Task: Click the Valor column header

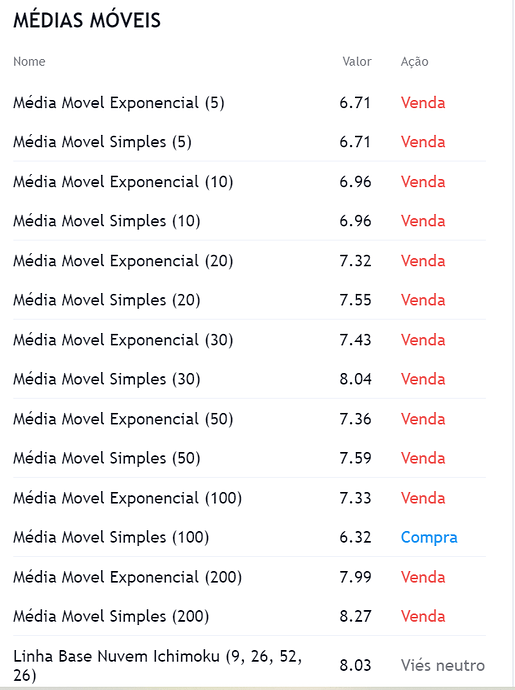Action: pos(357,62)
